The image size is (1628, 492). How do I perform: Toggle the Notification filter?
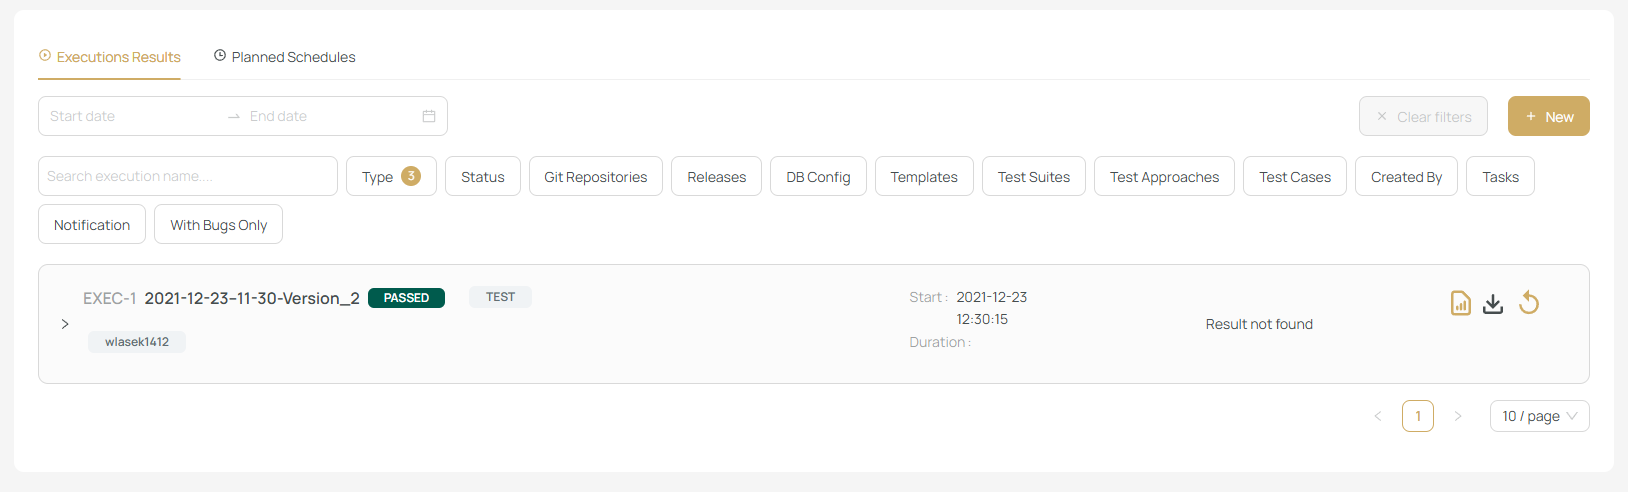coord(92,225)
